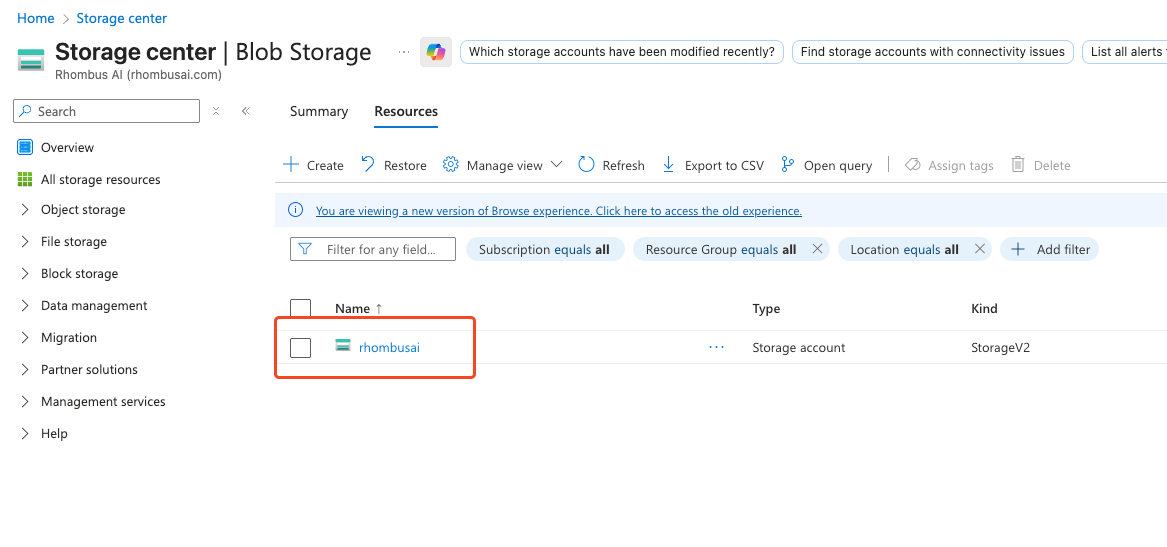
Task: Open Overview in the sidebar
Action: click(68, 147)
